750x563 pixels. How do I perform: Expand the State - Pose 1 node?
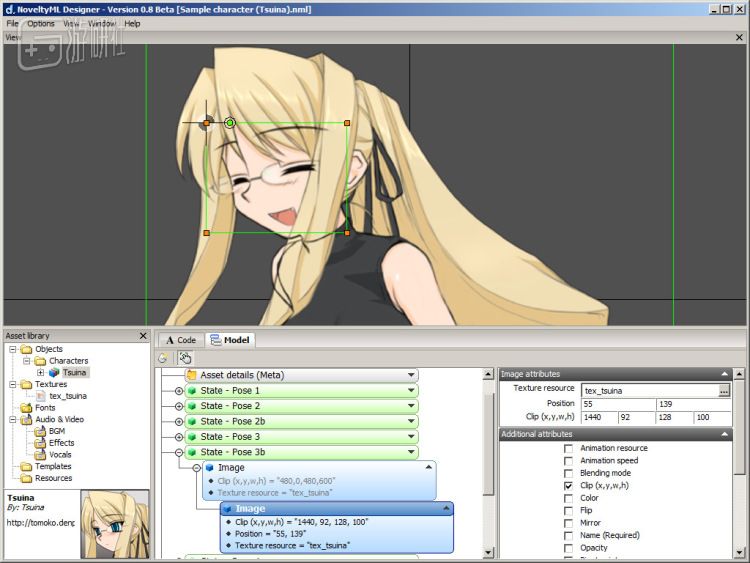click(179, 390)
